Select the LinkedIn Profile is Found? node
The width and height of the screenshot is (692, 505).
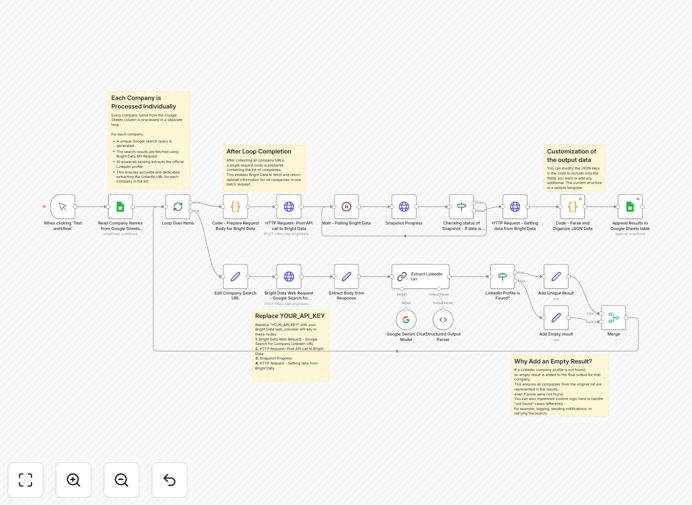[503, 276]
